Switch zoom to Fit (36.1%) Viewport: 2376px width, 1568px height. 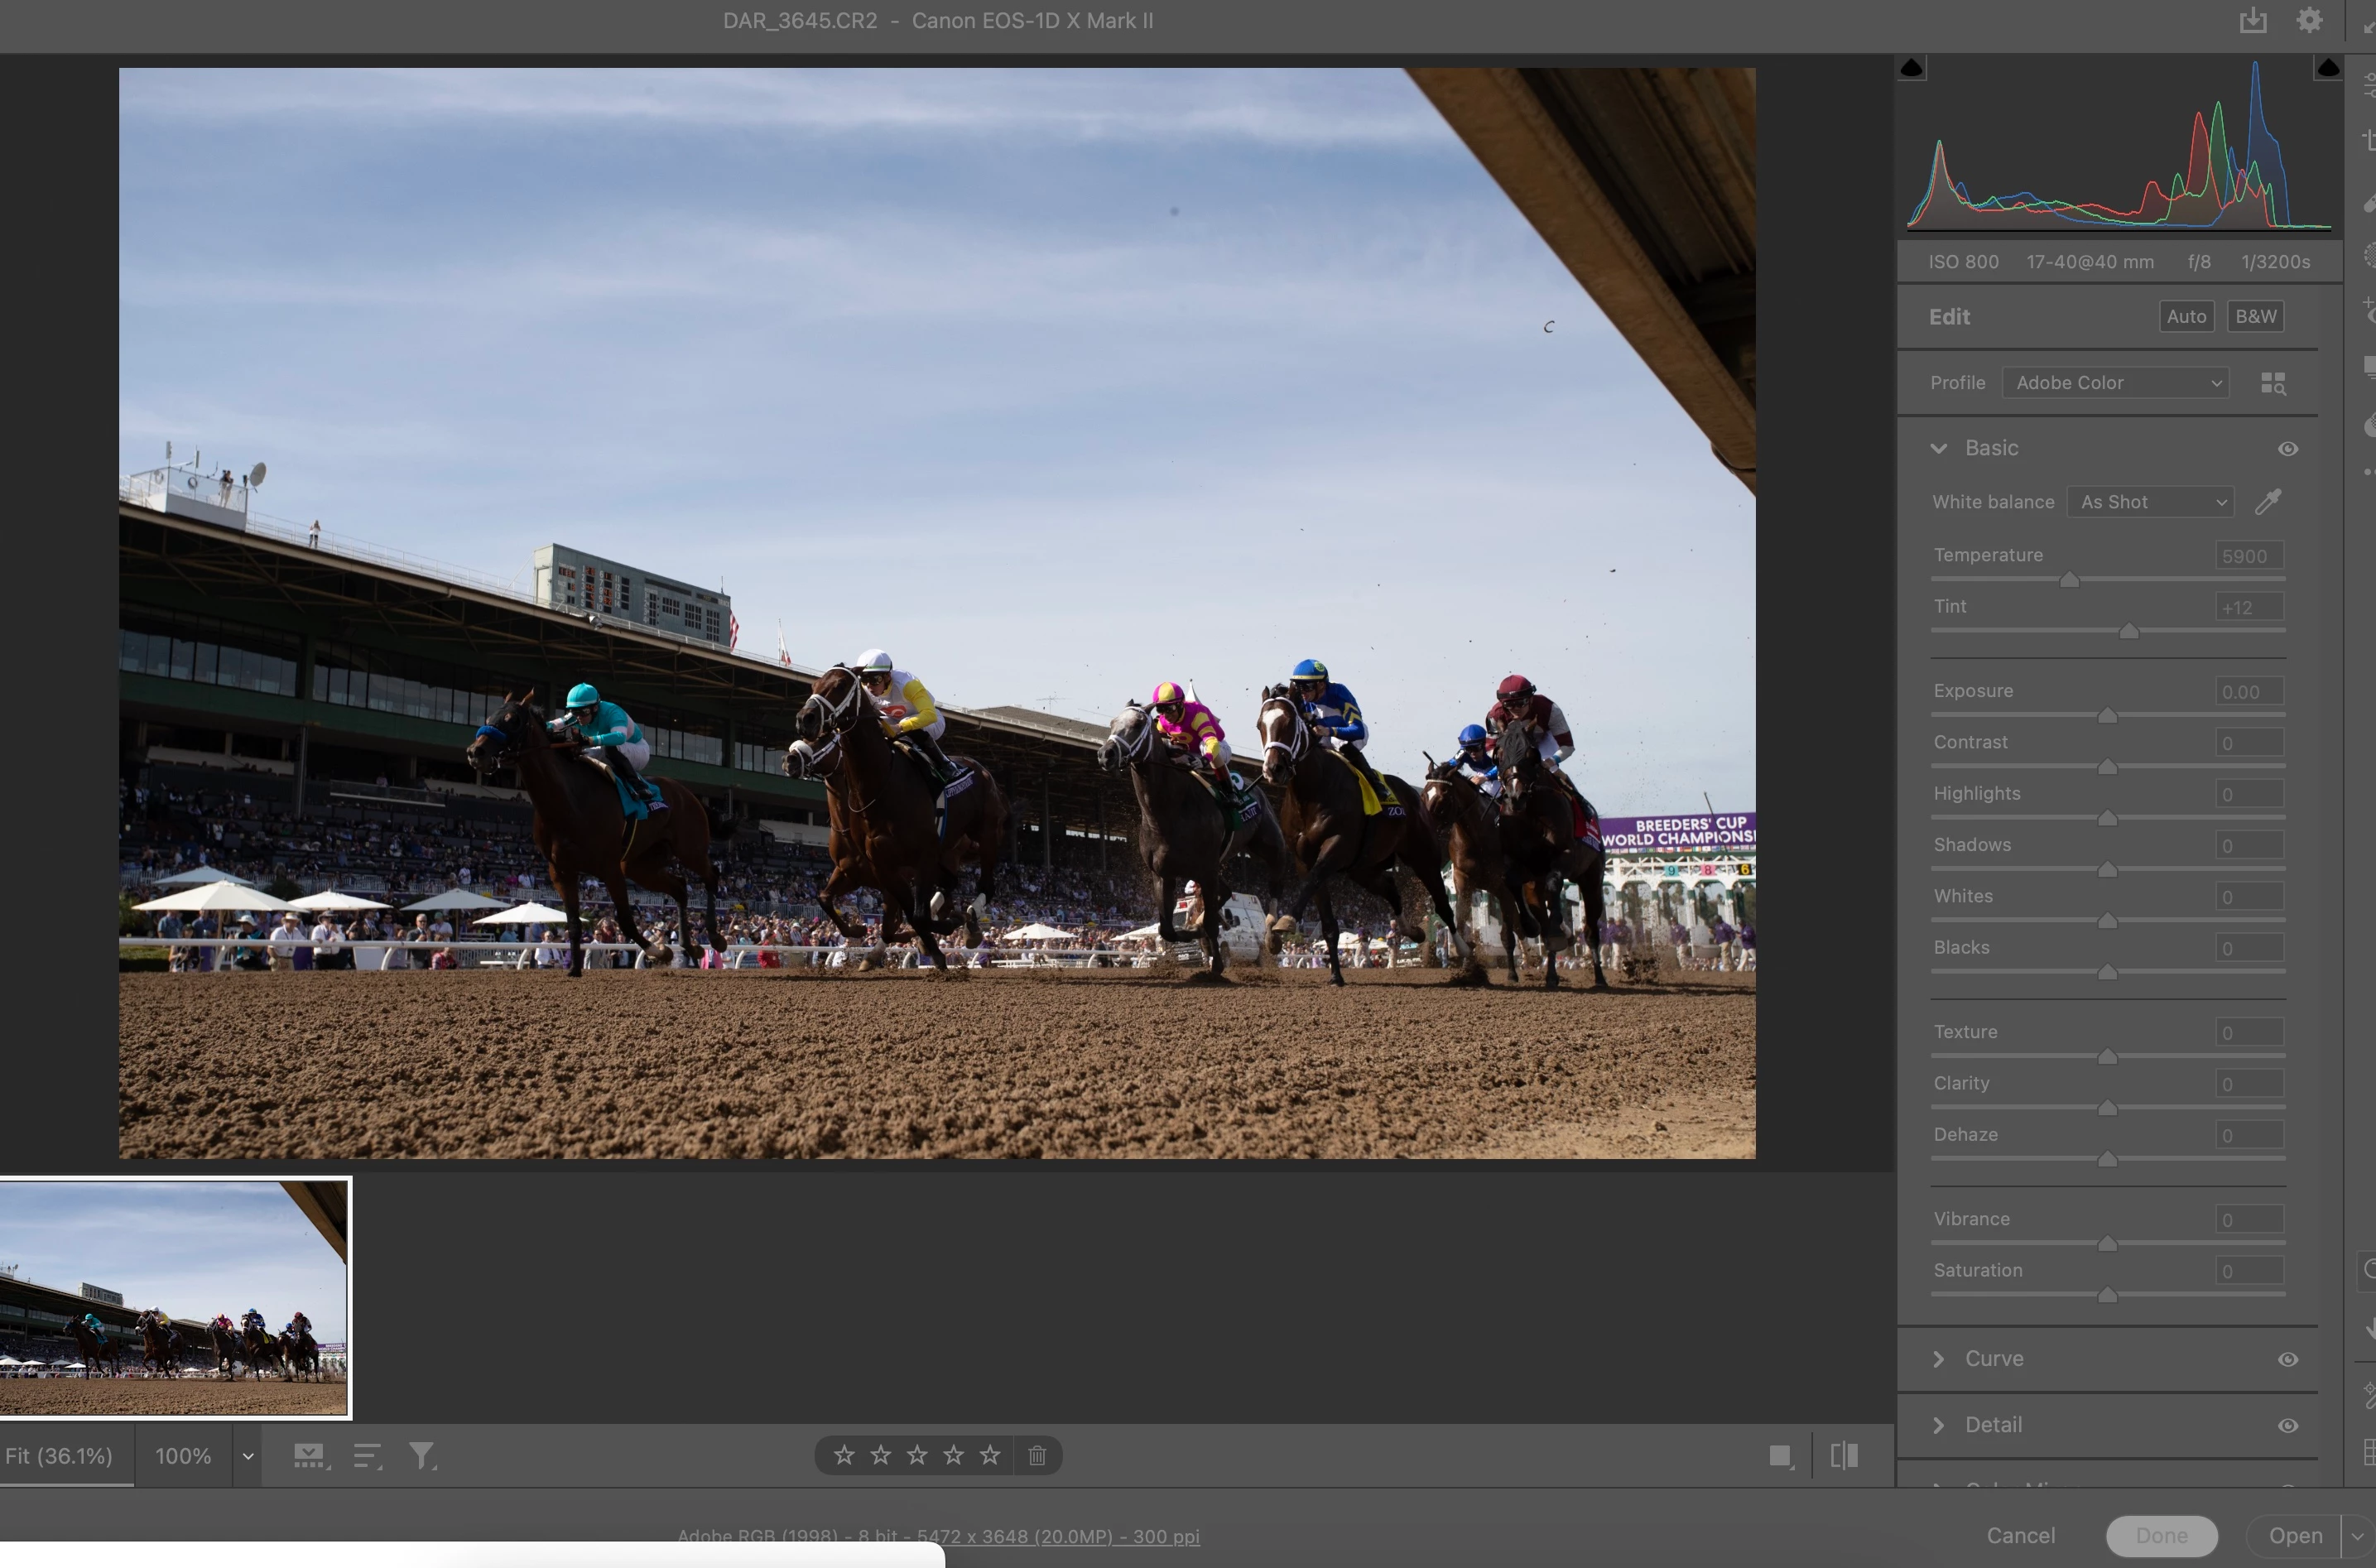tap(60, 1456)
